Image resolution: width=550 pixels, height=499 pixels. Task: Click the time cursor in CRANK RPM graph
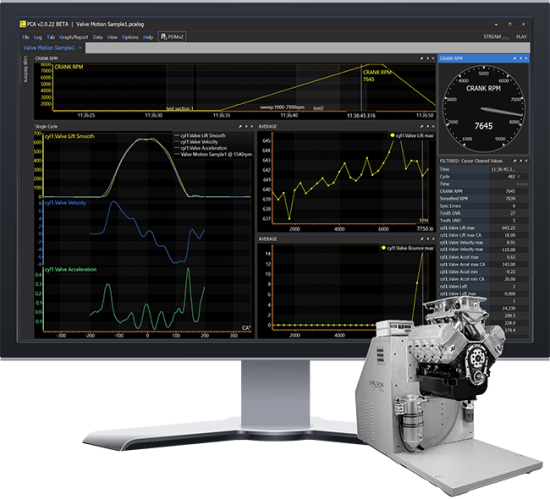(x=361, y=88)
